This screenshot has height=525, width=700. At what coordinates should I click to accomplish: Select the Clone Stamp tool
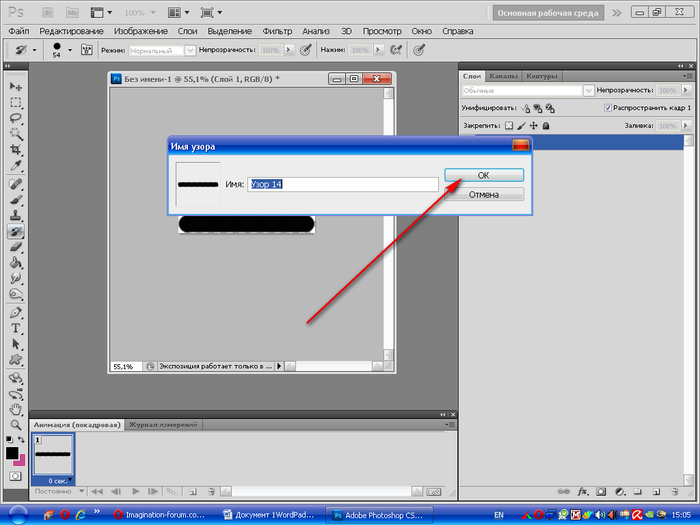click(16, 215)
